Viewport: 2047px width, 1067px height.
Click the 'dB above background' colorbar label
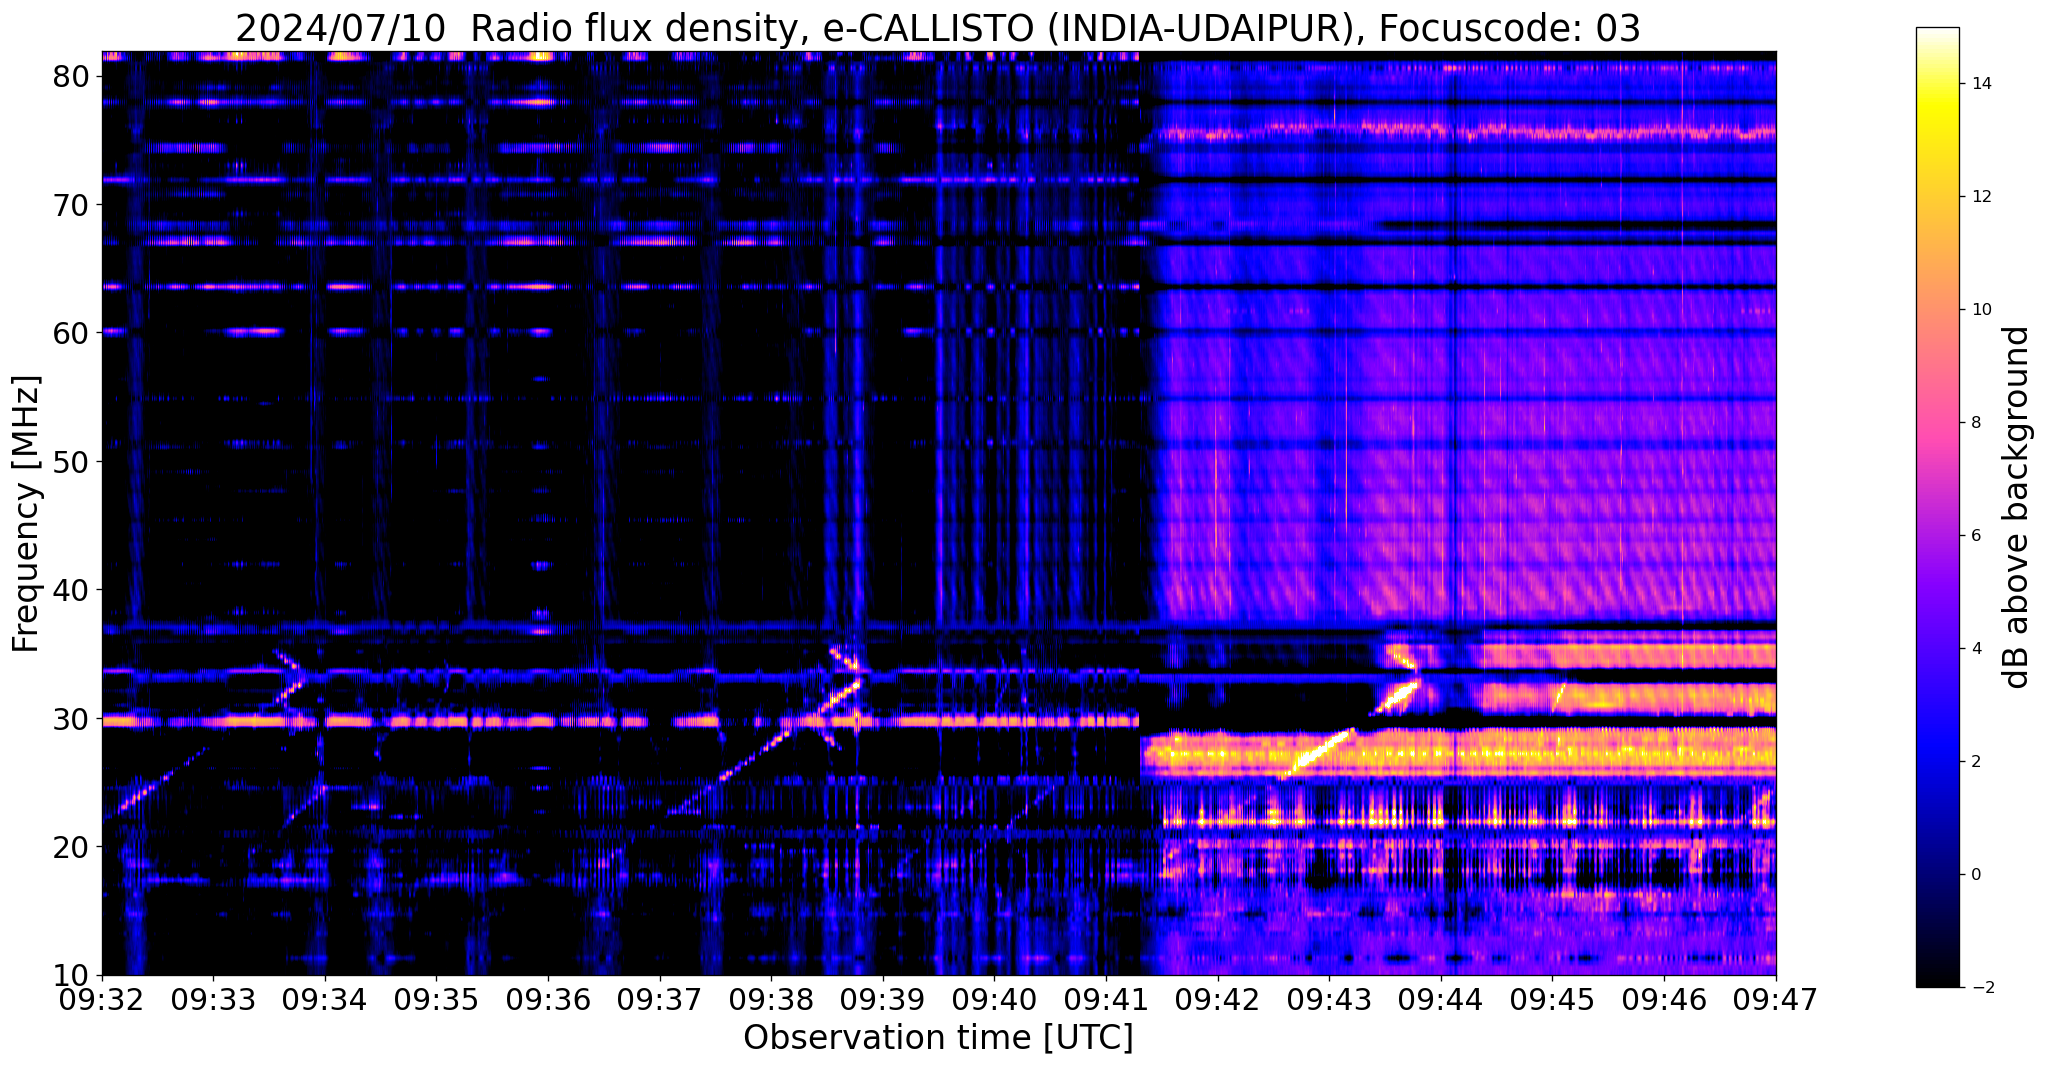tap(2017, 507)
